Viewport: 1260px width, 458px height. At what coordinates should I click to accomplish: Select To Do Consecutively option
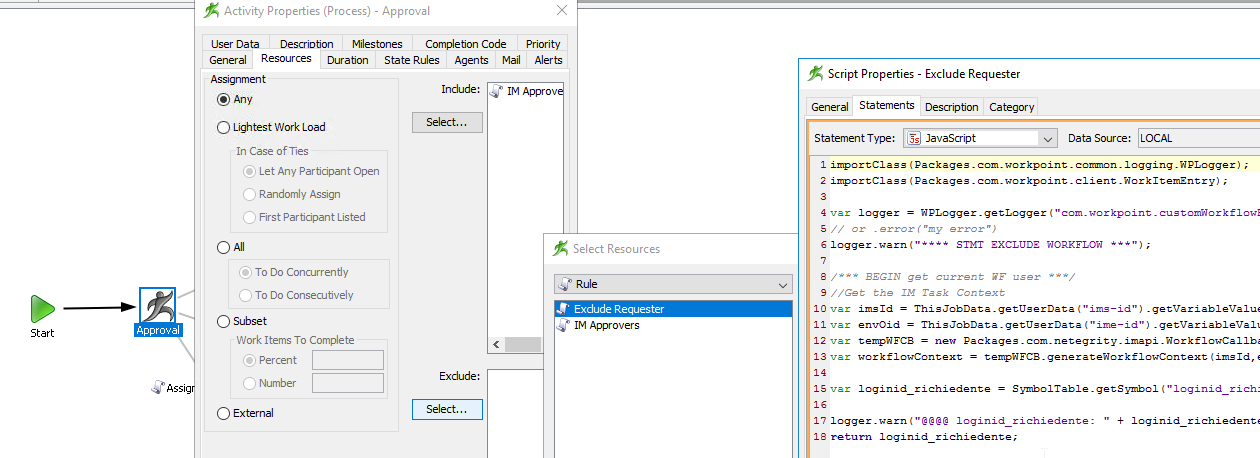pyautogui.click(x=245, y=295)
